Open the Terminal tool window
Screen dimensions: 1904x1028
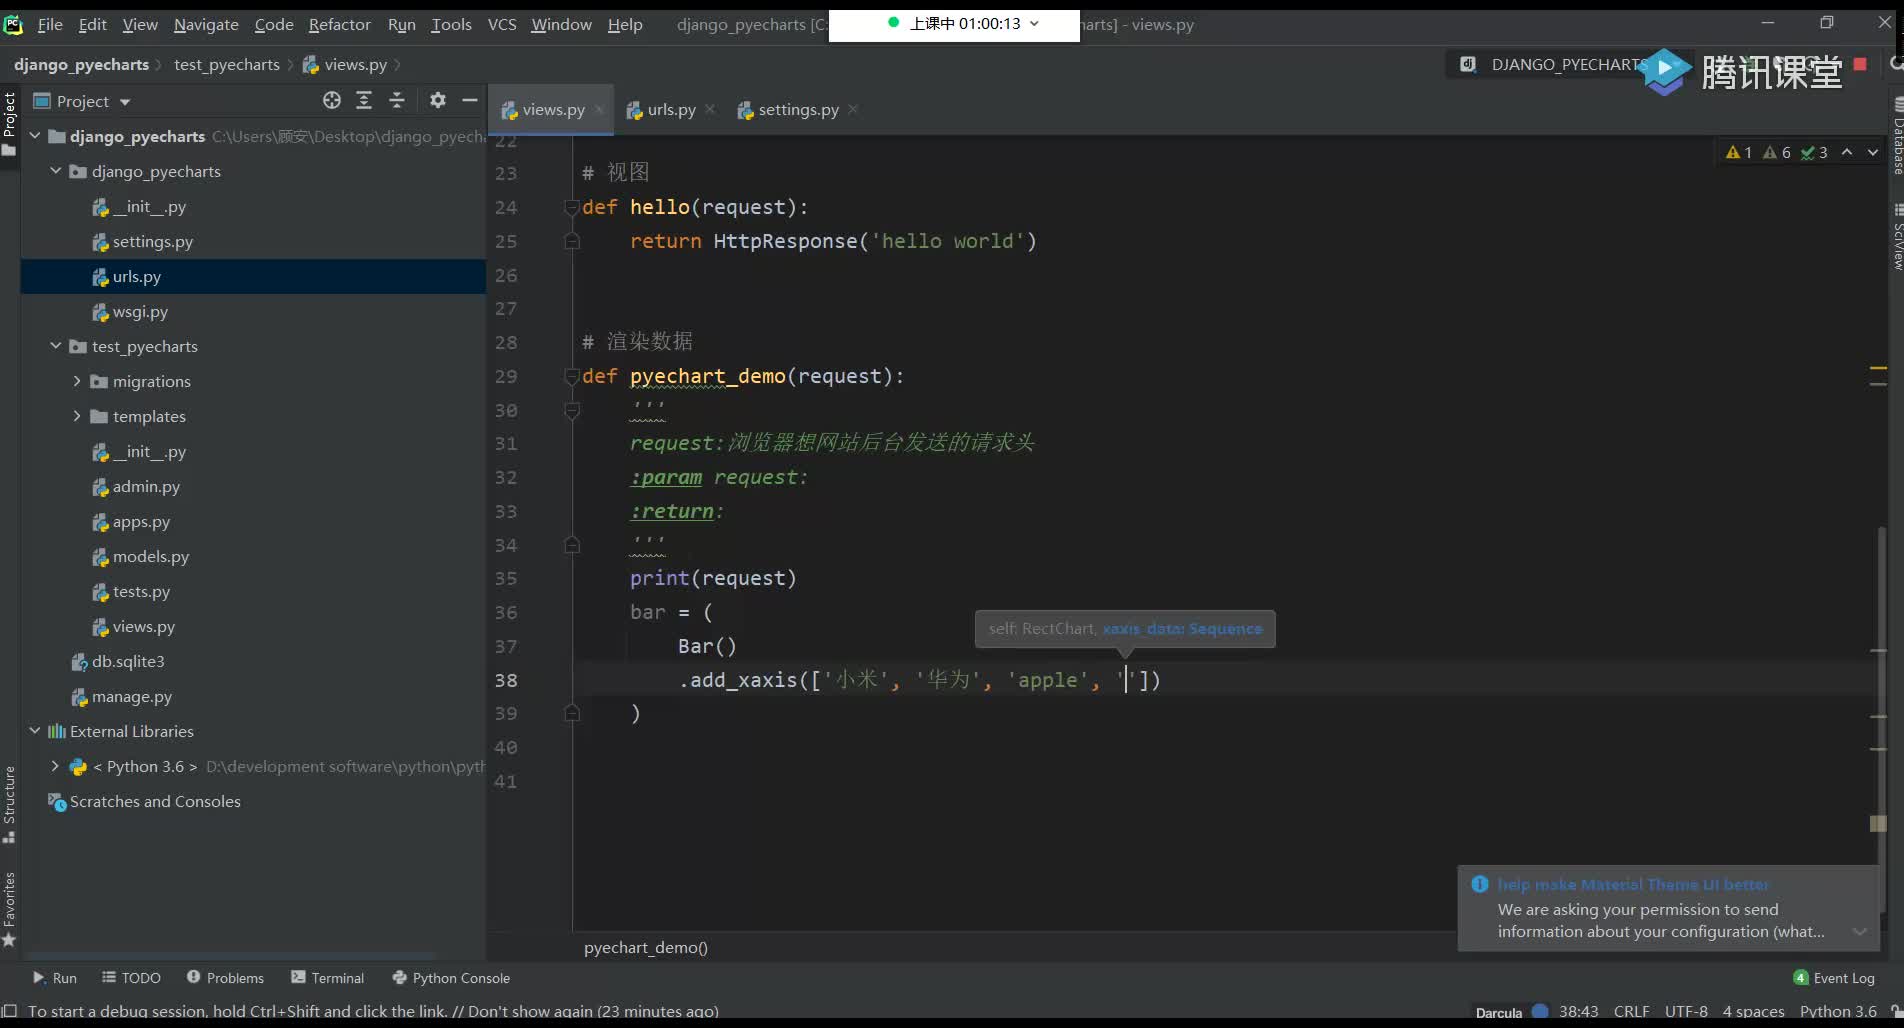(x=327, y=978)
